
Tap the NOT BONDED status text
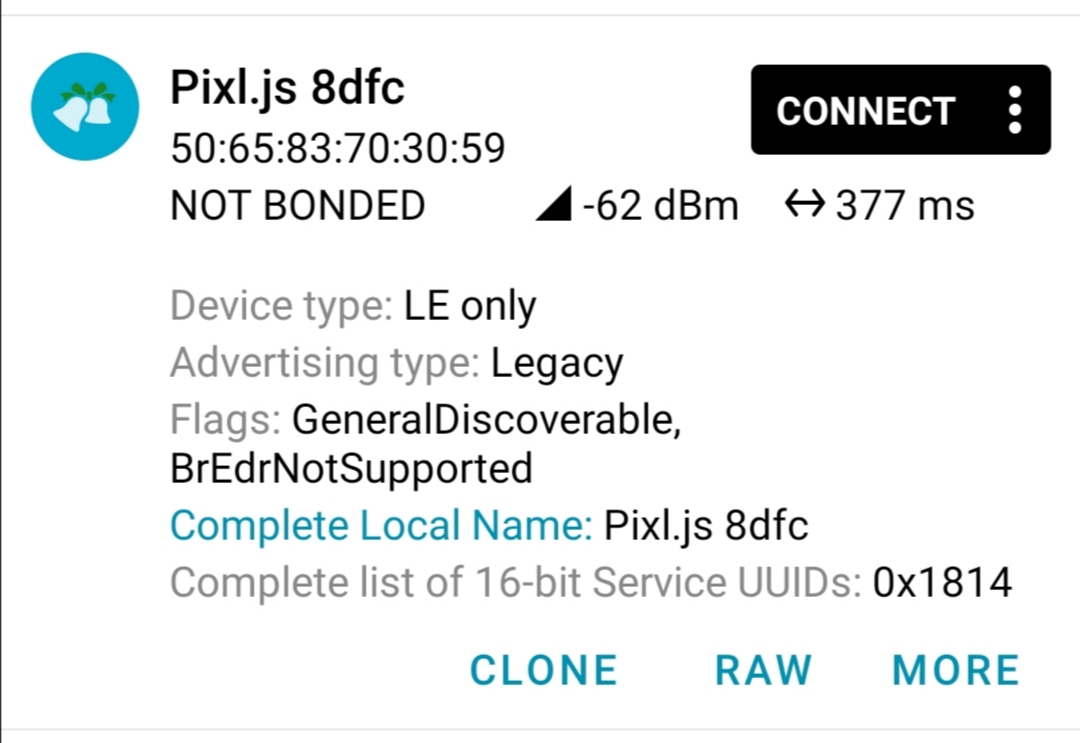[298, 205]
